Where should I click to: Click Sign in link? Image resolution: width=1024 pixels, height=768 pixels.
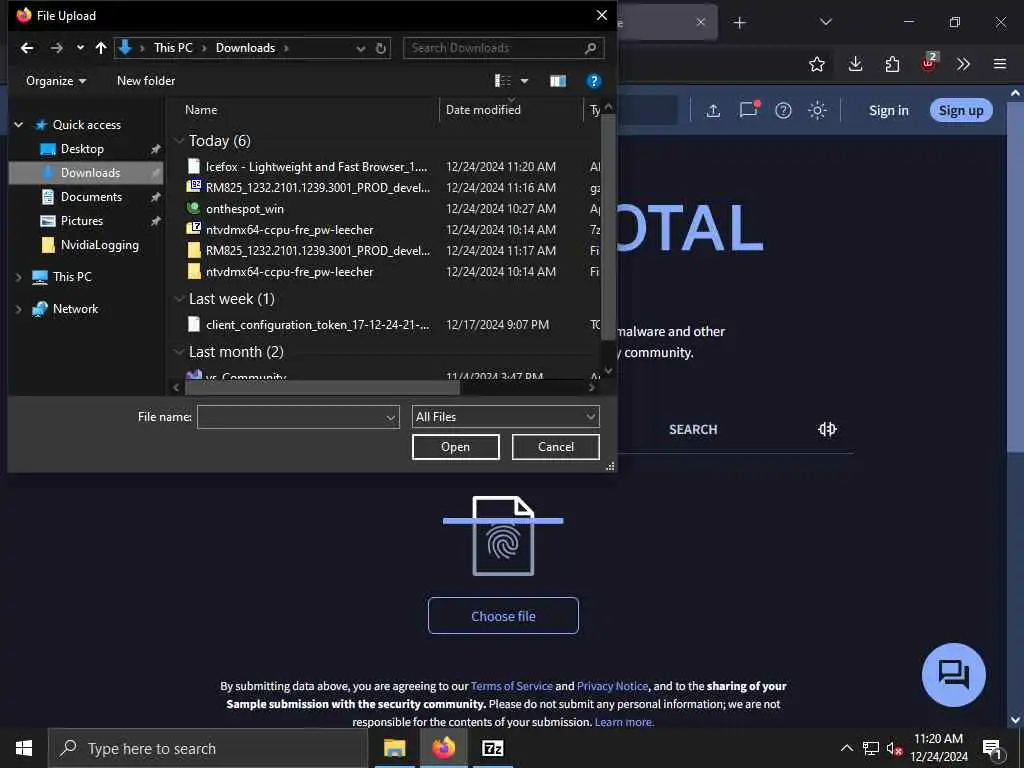pos(888,111)
